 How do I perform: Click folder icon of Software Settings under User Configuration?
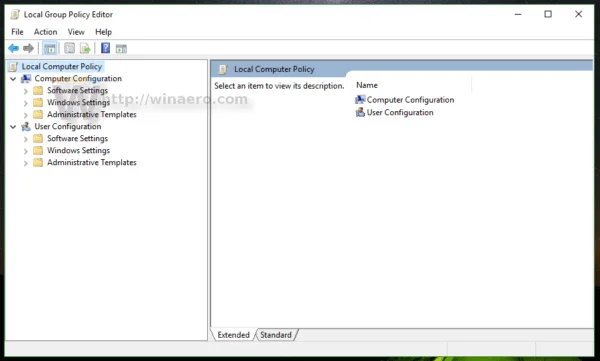click(38, 139)
